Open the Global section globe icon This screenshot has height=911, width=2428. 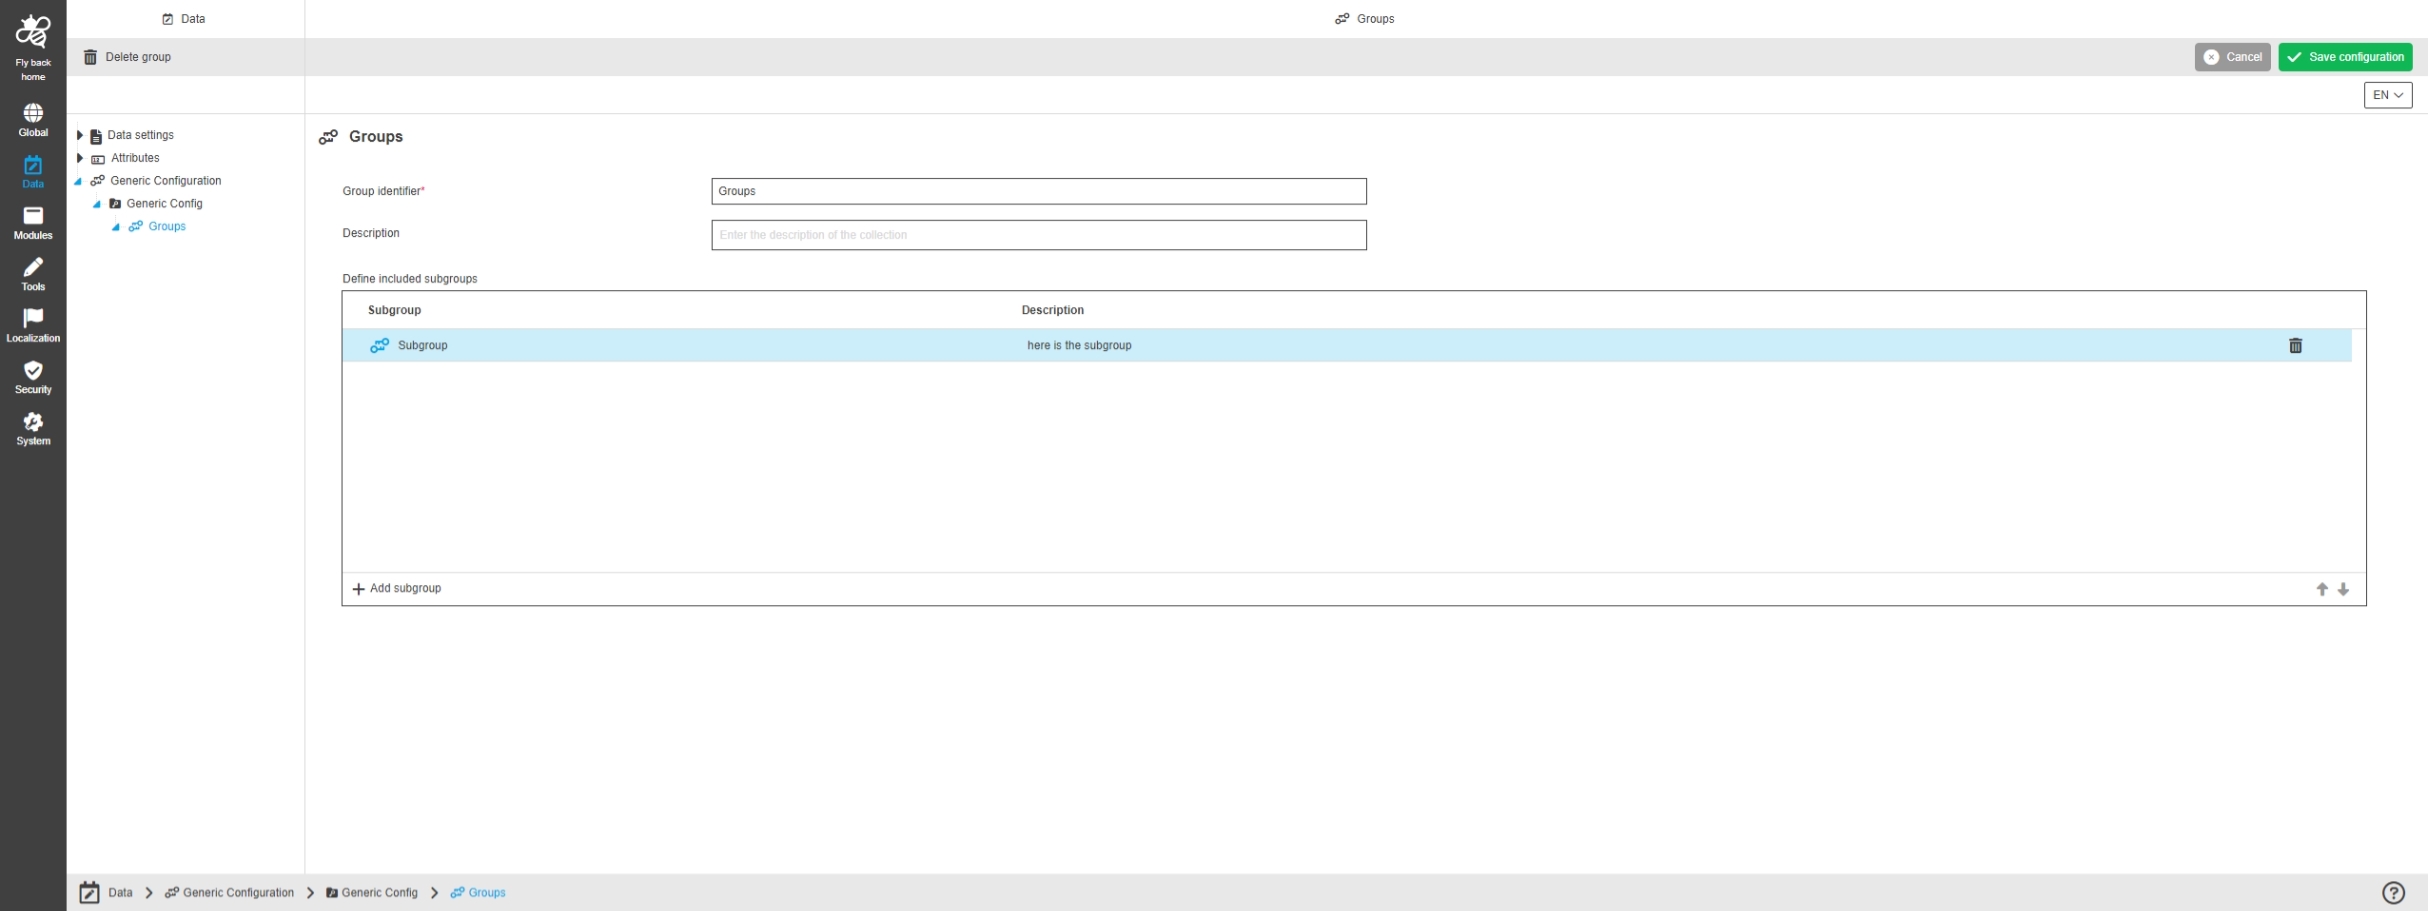click(33, 113)
